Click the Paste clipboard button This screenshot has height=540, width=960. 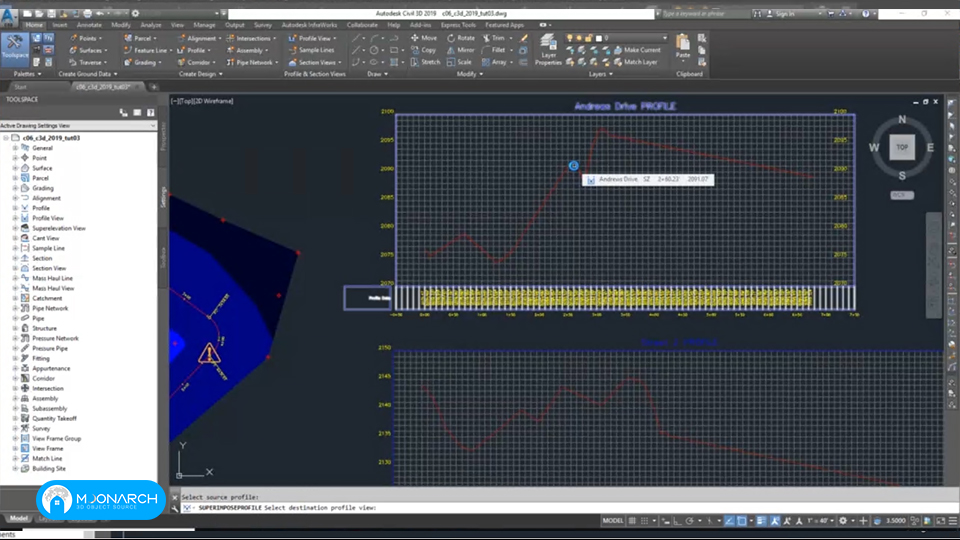tap(683, 46)
